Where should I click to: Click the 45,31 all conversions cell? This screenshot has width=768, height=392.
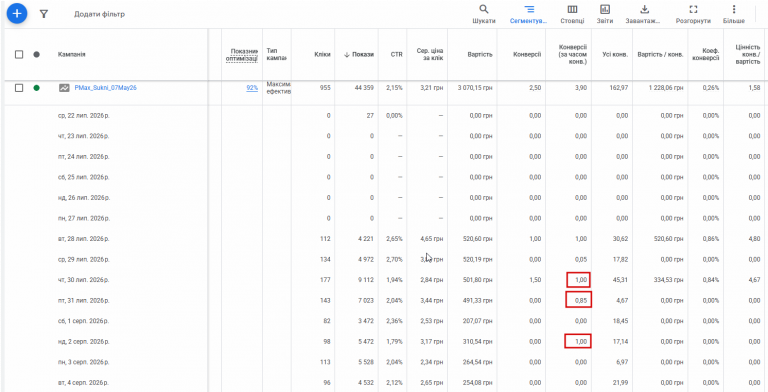[621, 280]
